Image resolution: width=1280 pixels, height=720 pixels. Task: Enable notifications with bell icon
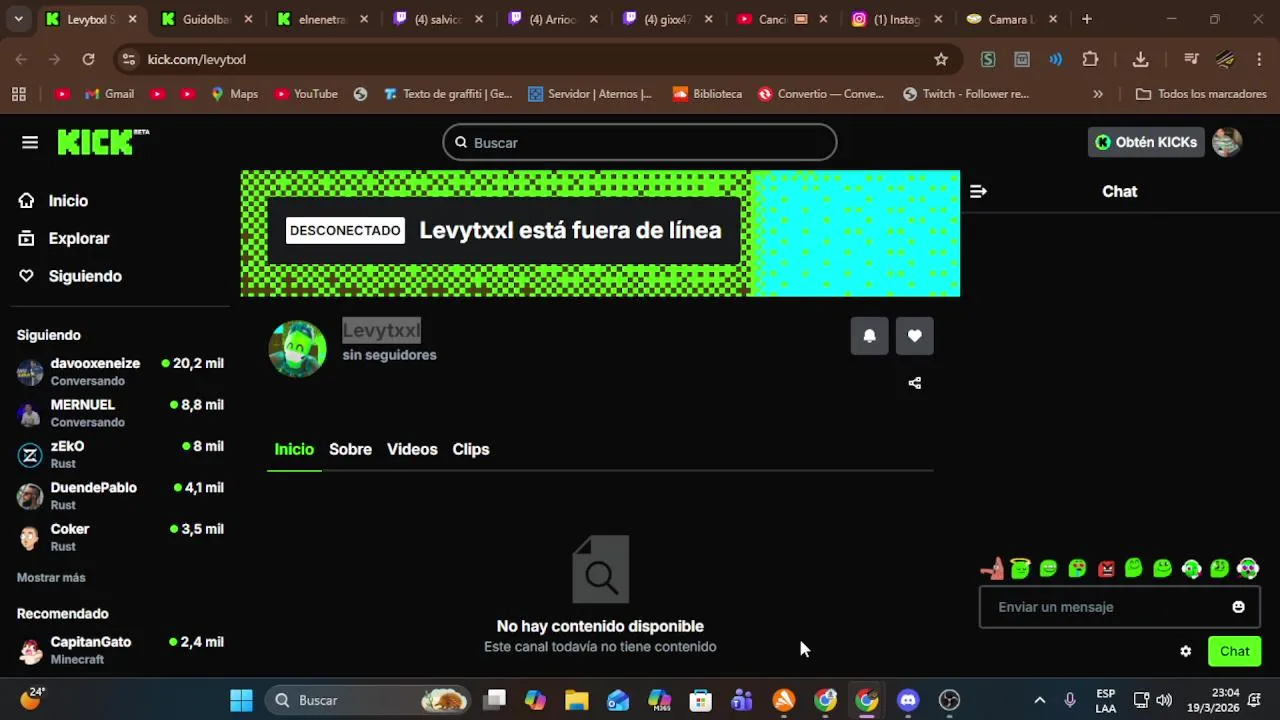pos(869,336)
